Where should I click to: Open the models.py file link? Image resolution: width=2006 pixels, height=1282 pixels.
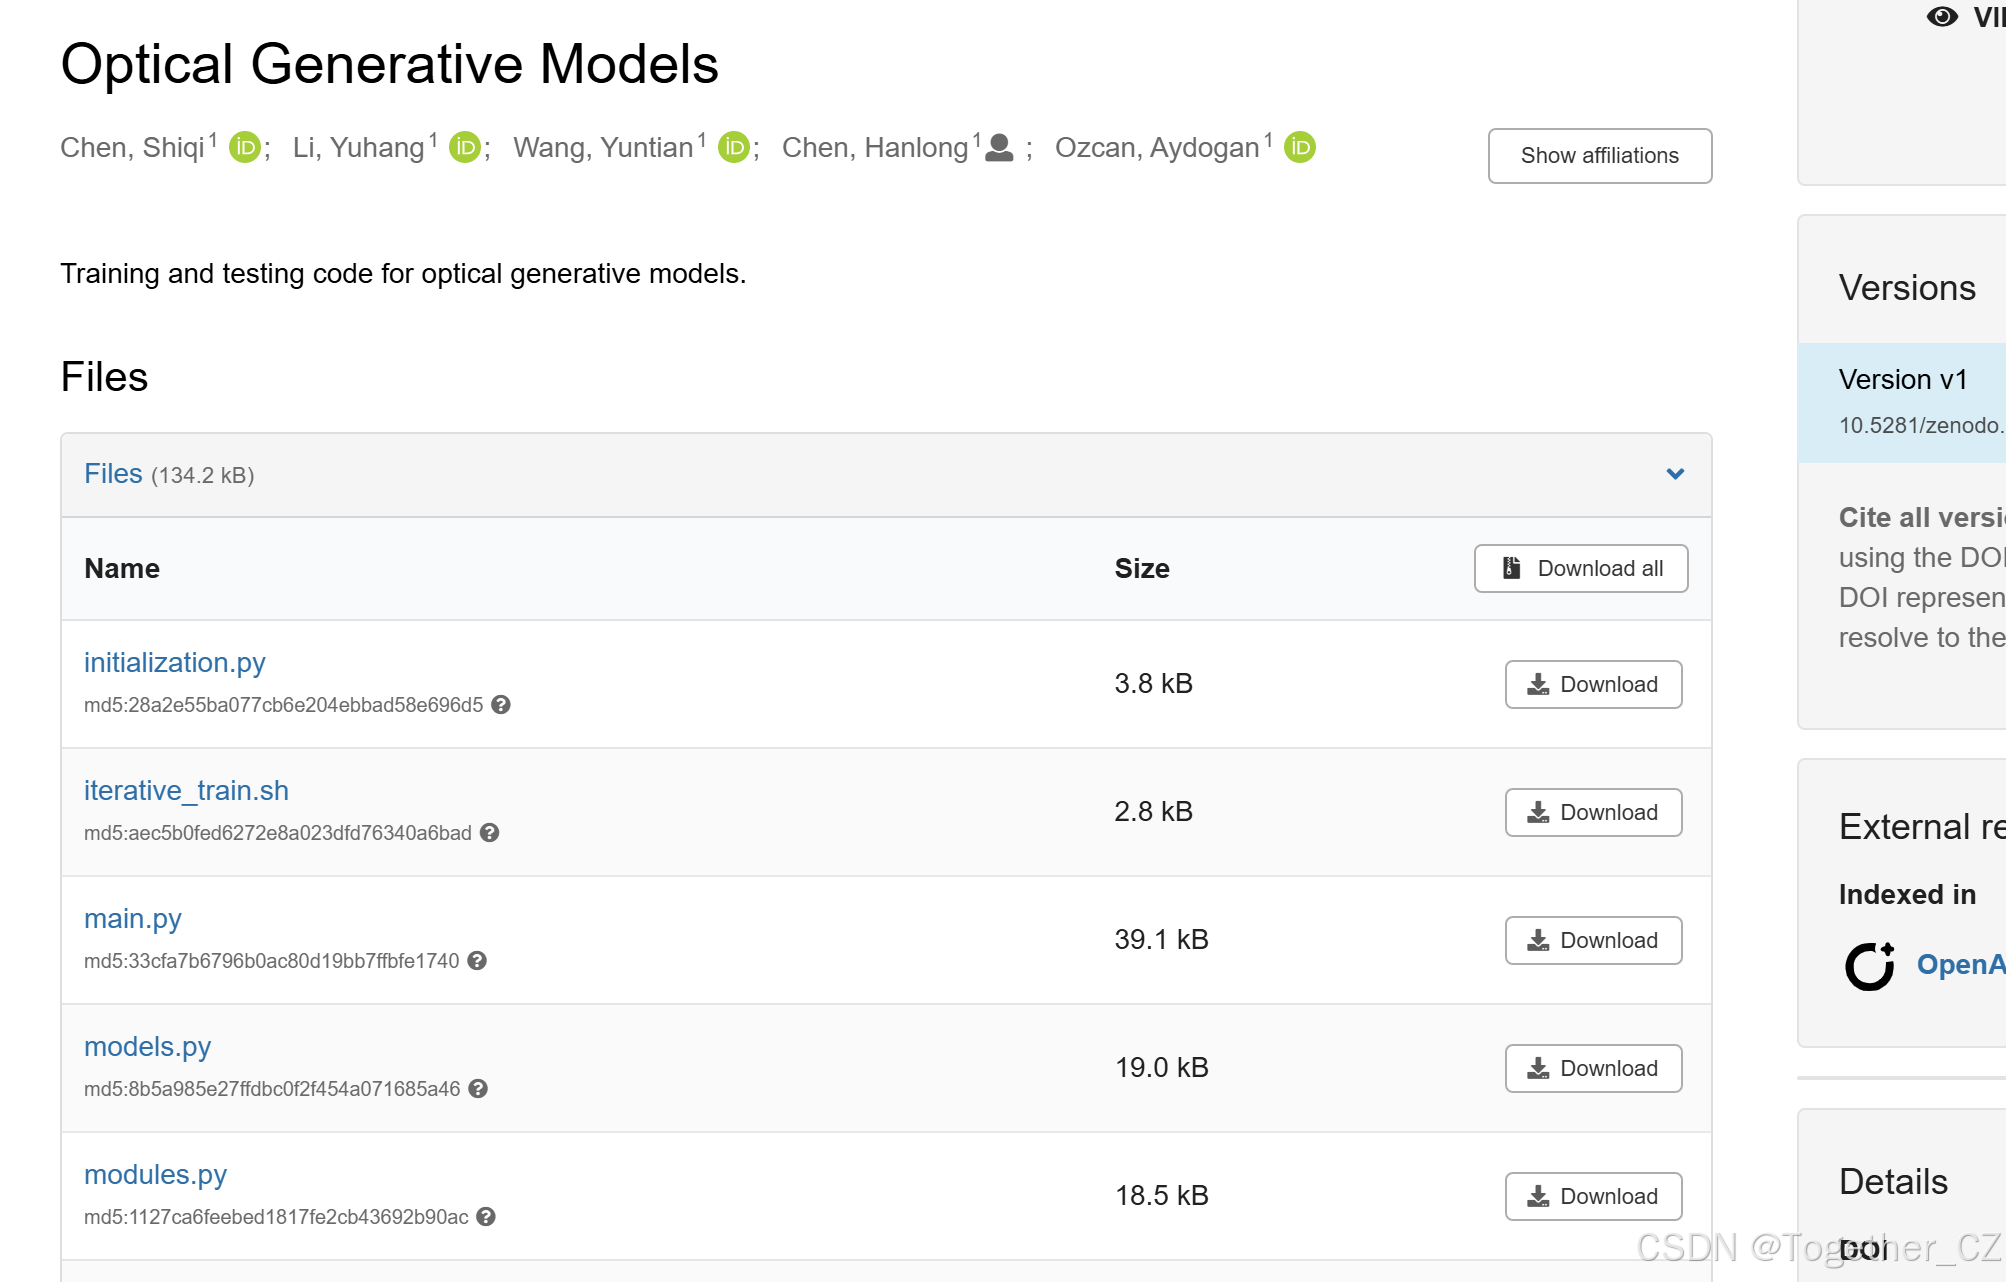(x=147, y=1047)
